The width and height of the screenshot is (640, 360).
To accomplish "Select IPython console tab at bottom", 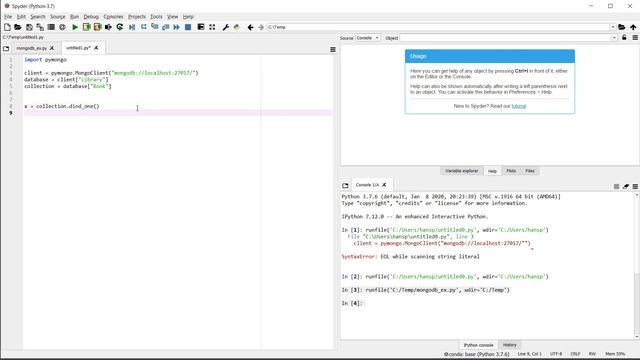I will (478, 345).
